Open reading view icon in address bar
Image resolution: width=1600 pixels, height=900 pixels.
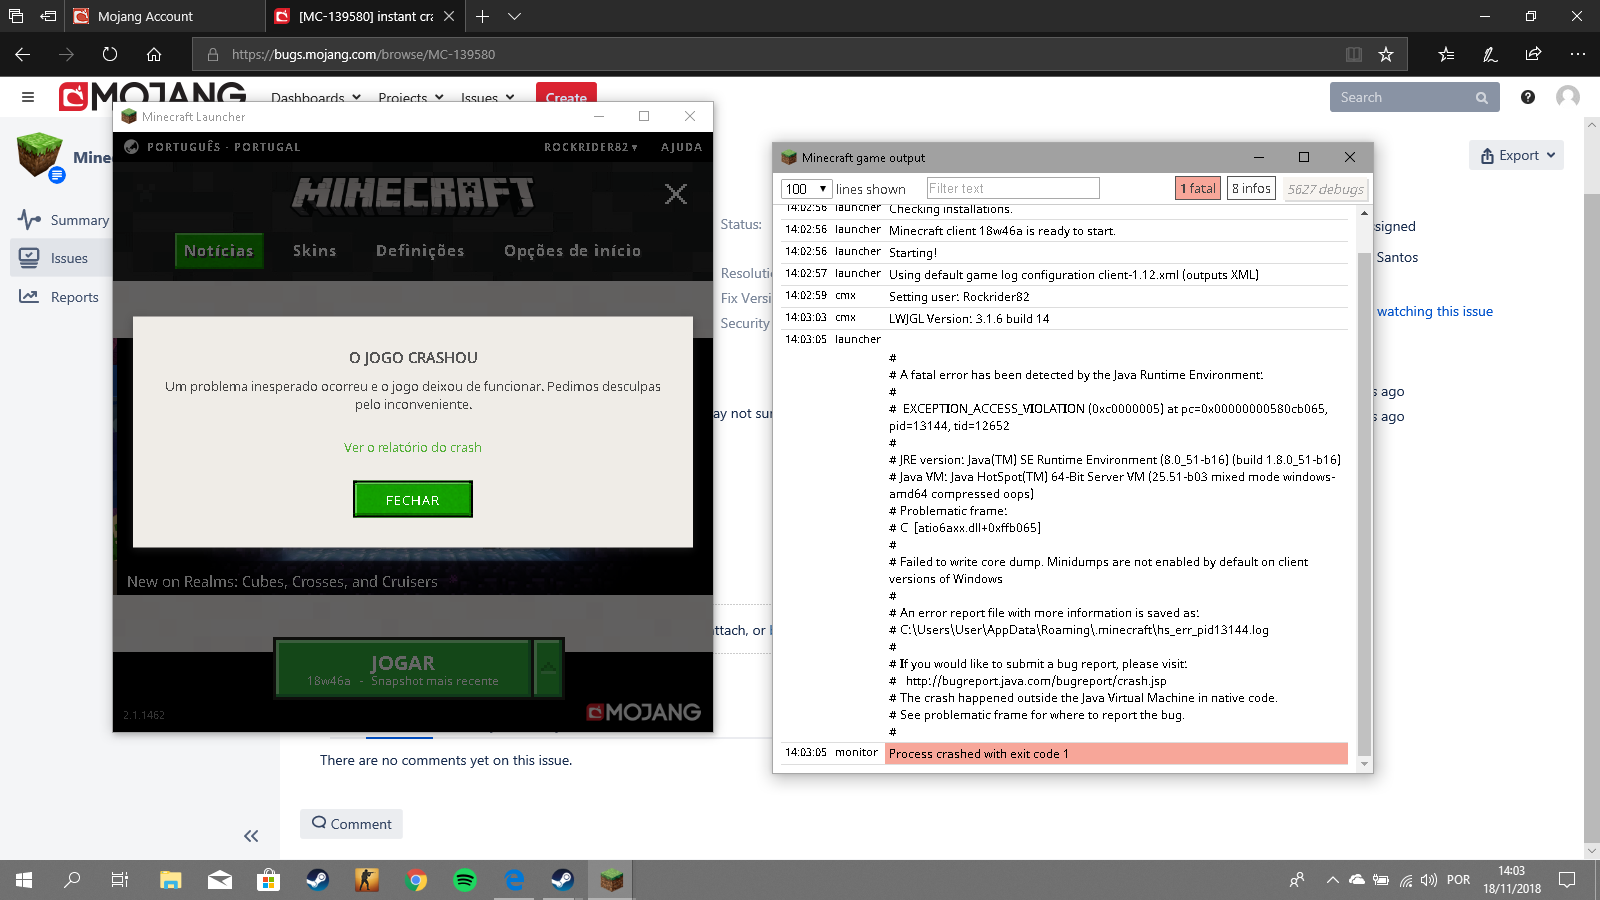pyautogui.click(x=1354, y=54)
